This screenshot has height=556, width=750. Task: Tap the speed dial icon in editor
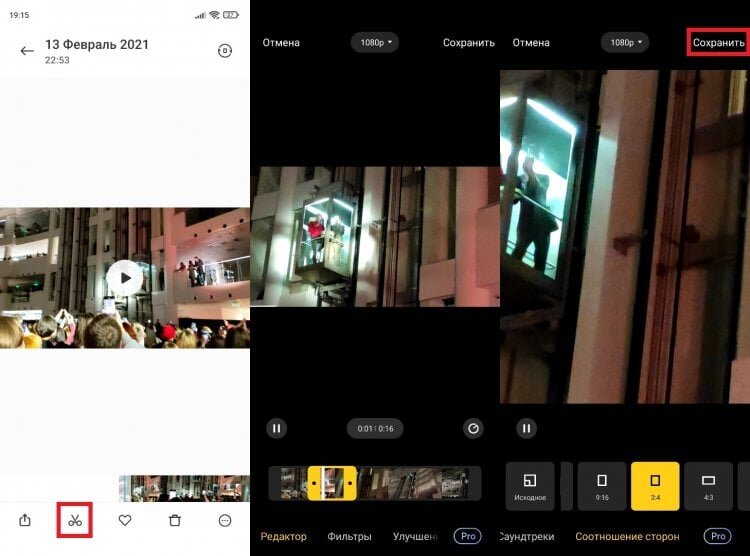(x=473, y=428)
